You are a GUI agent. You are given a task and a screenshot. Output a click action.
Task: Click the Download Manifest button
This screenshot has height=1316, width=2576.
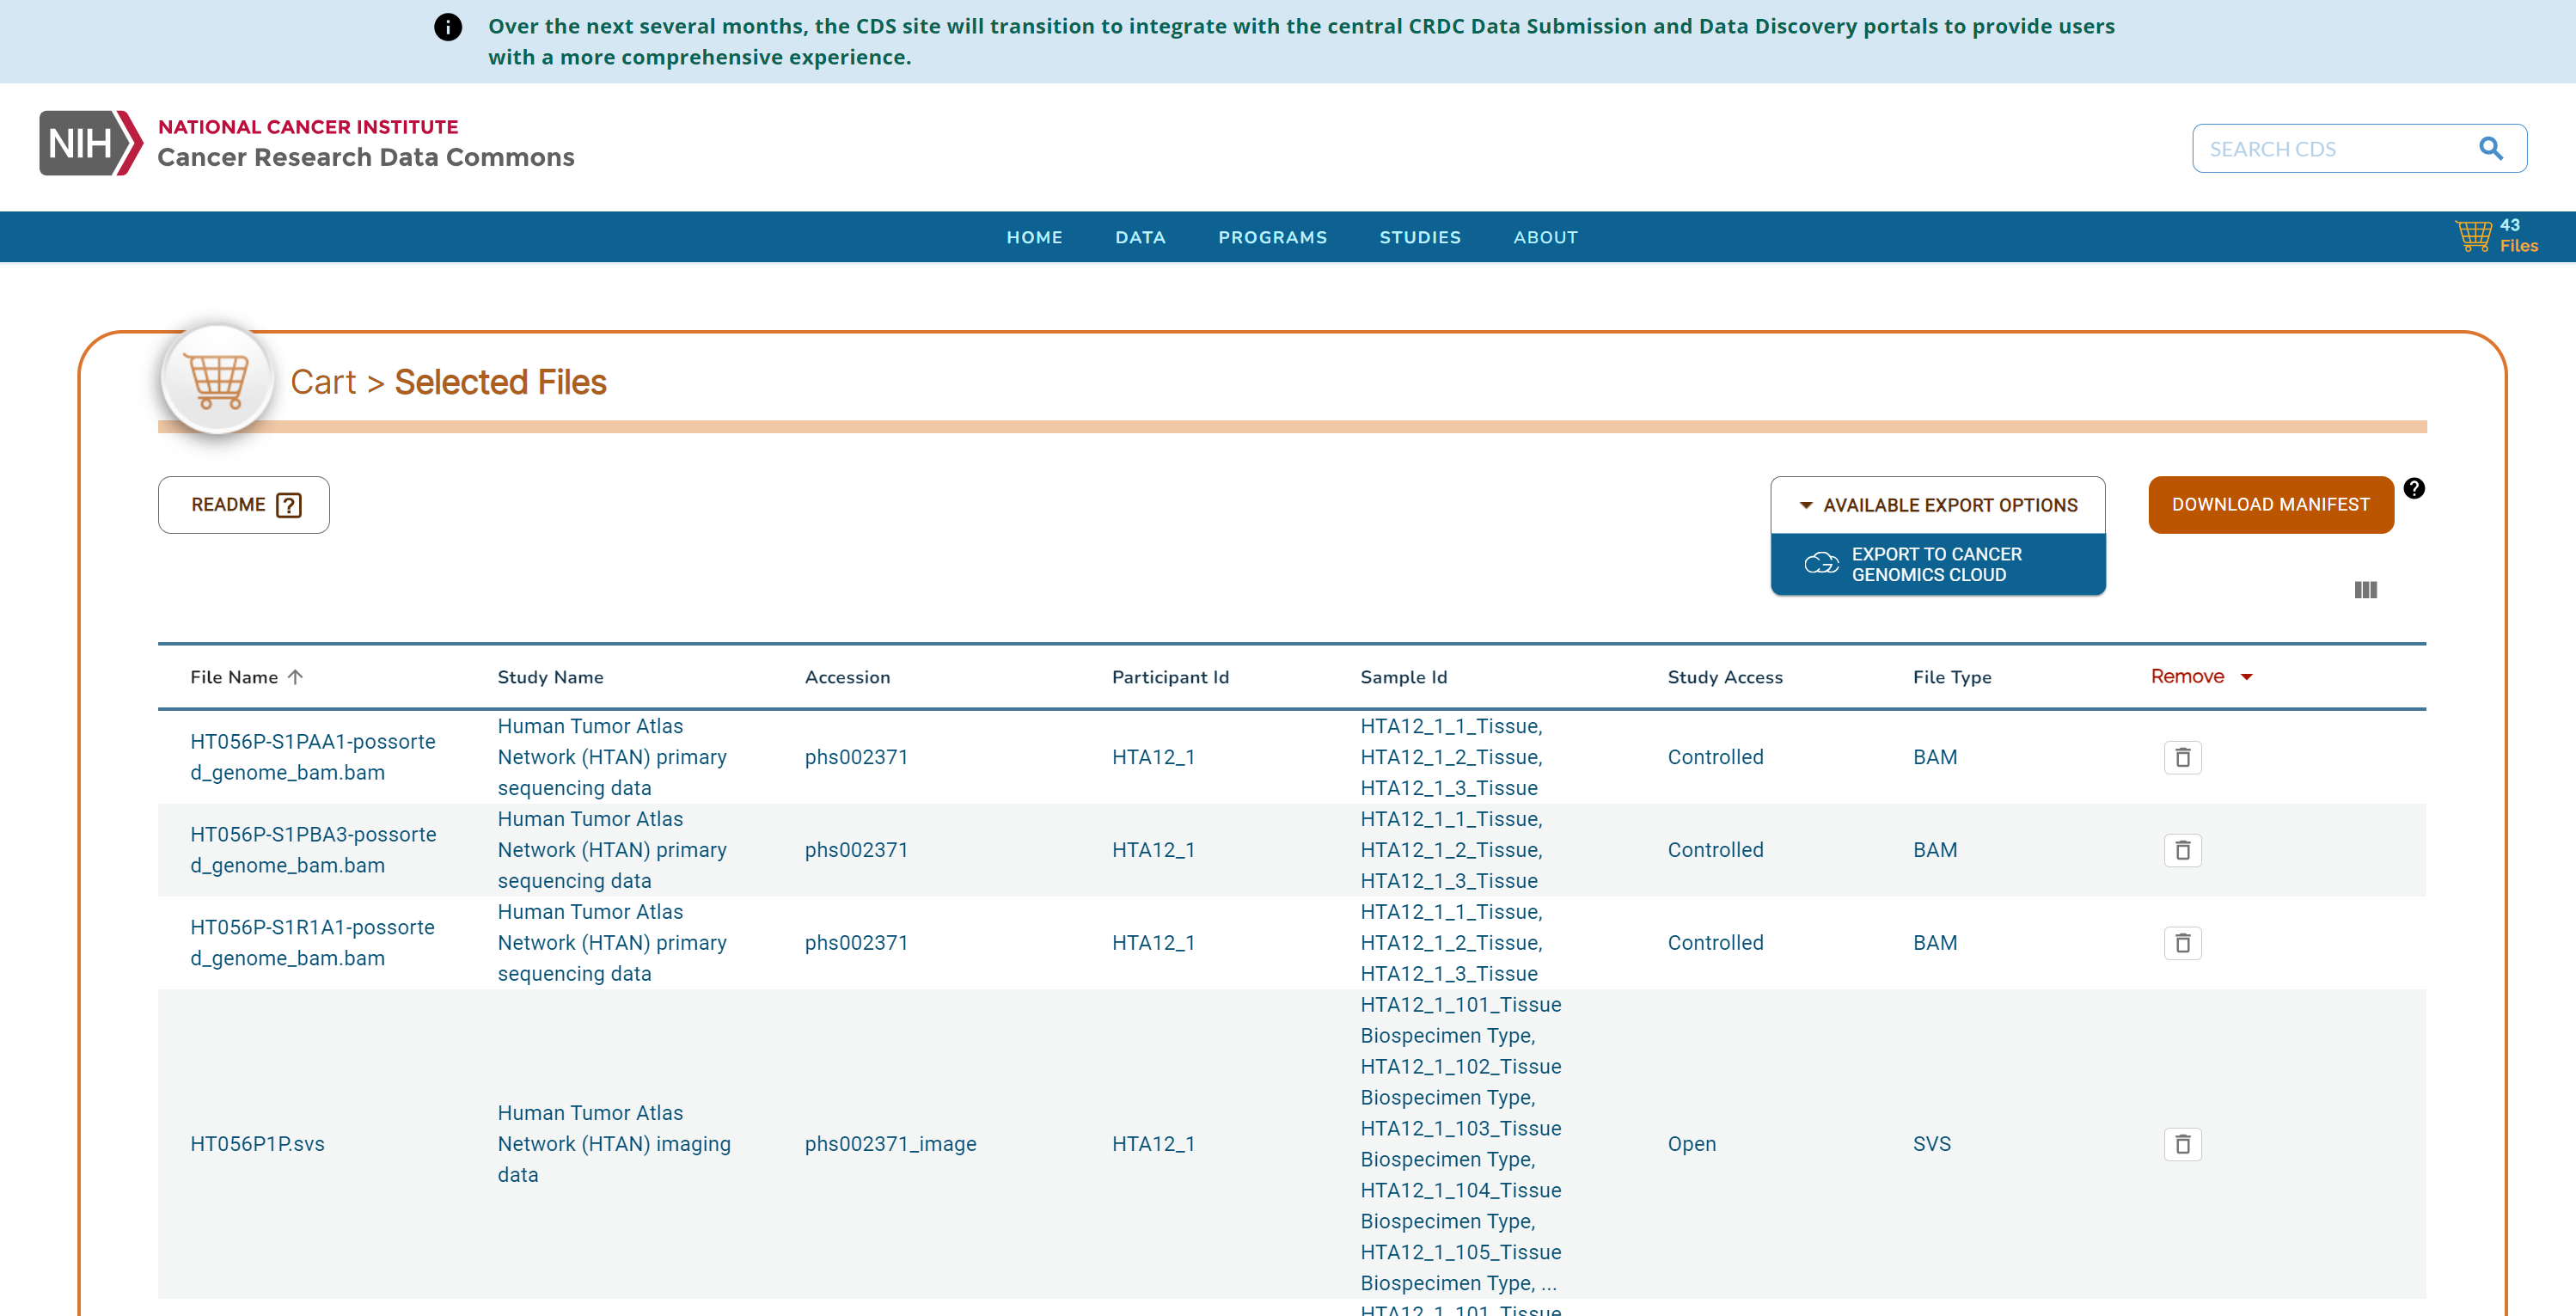click(x=2270, y=505)
